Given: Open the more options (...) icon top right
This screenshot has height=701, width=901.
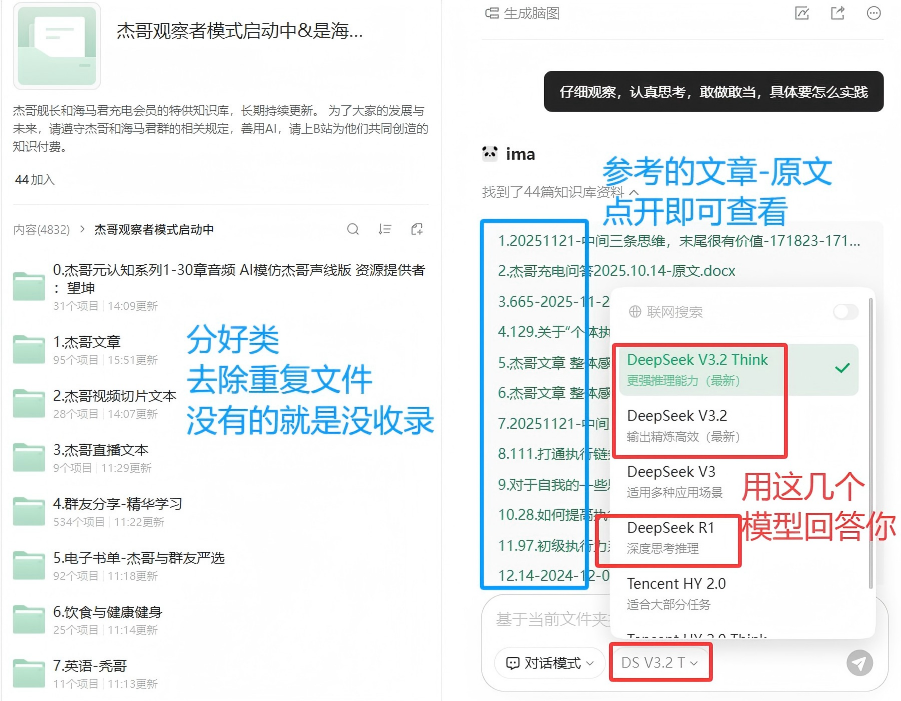Looking at the screenshot, I should point(871,12).
